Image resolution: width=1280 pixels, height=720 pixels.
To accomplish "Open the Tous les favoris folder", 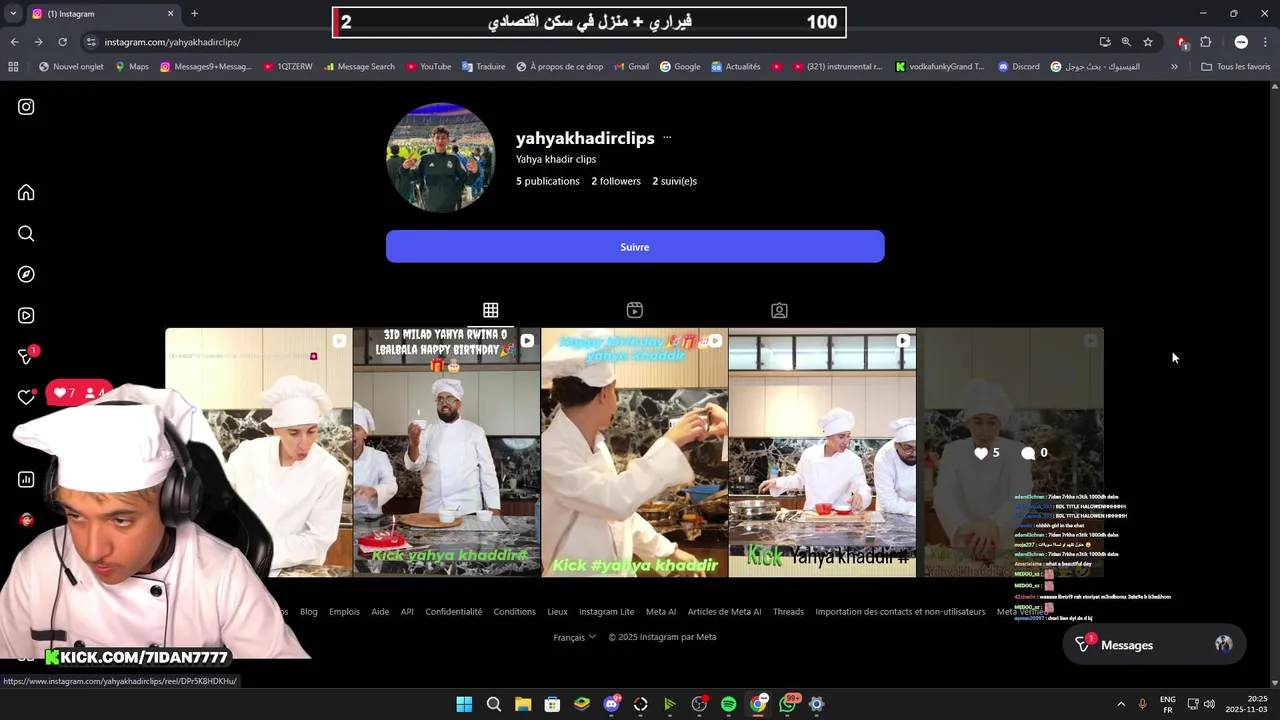I will [1236, 67].
